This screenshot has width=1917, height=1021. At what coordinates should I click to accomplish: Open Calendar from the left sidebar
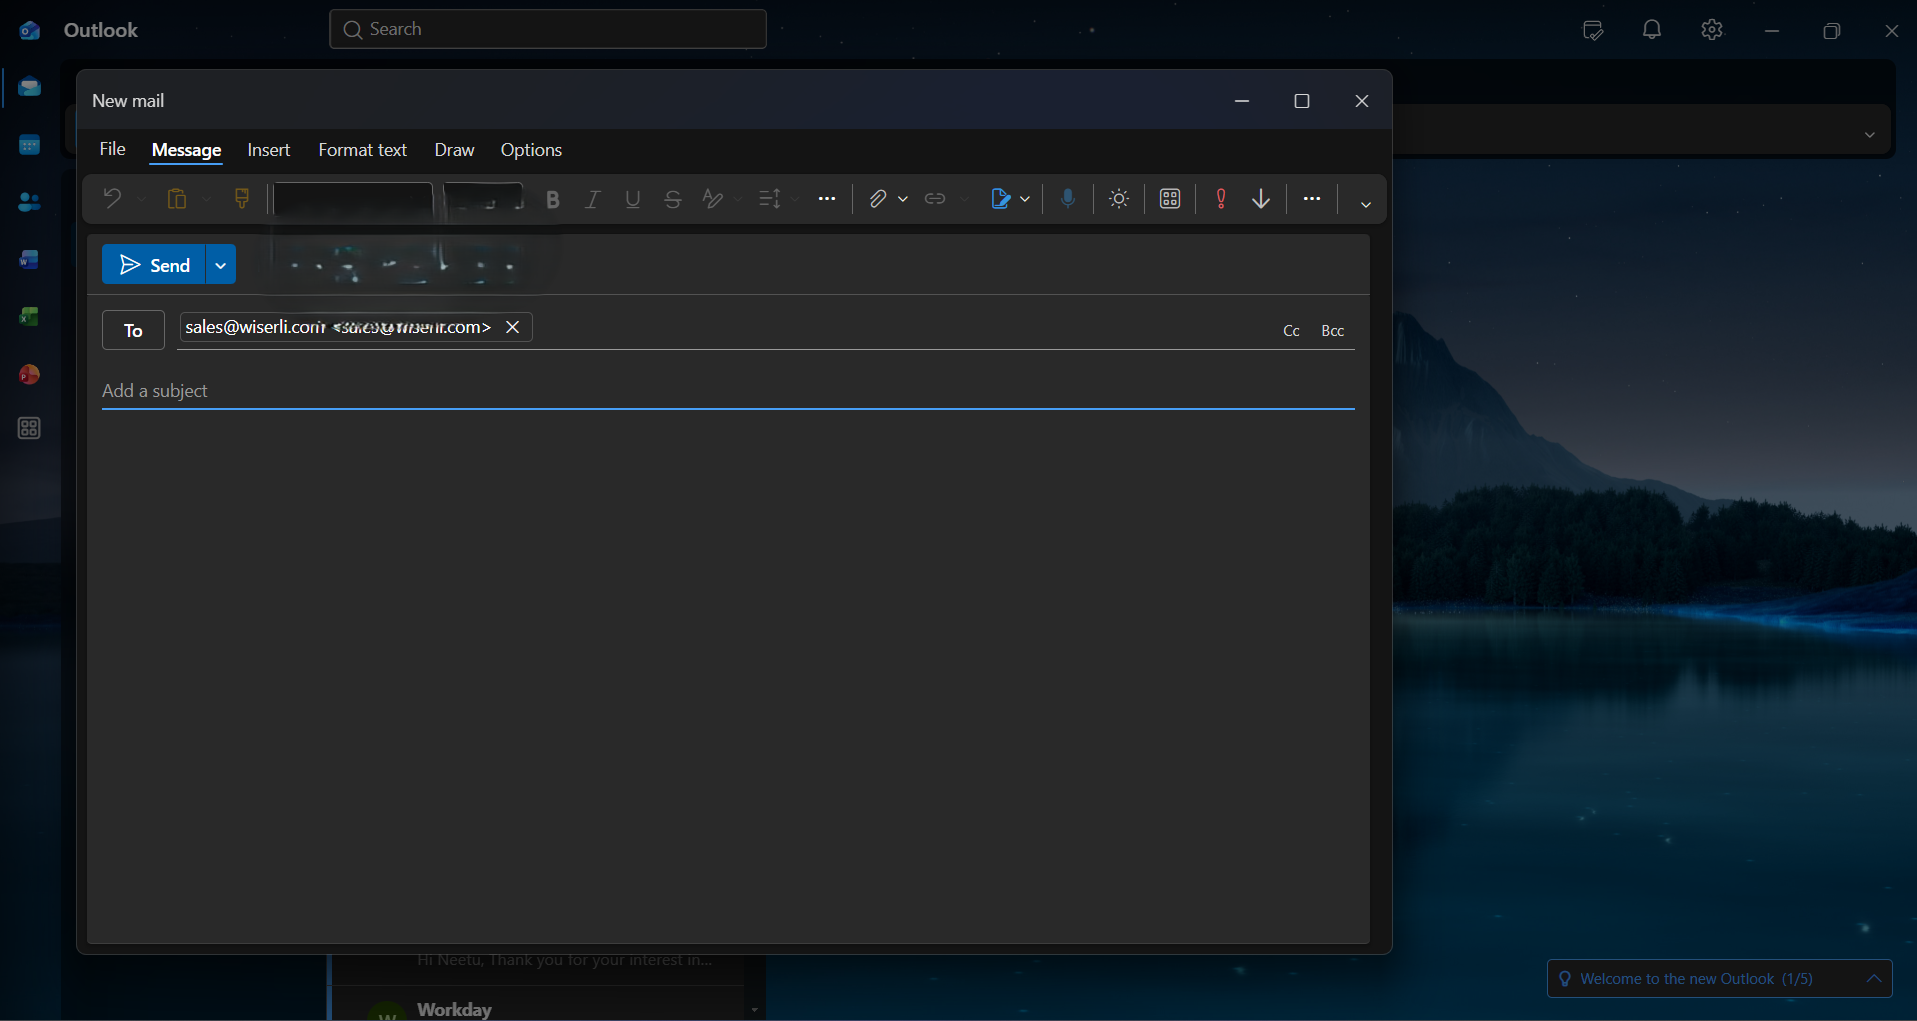click(x=30, y=146)
